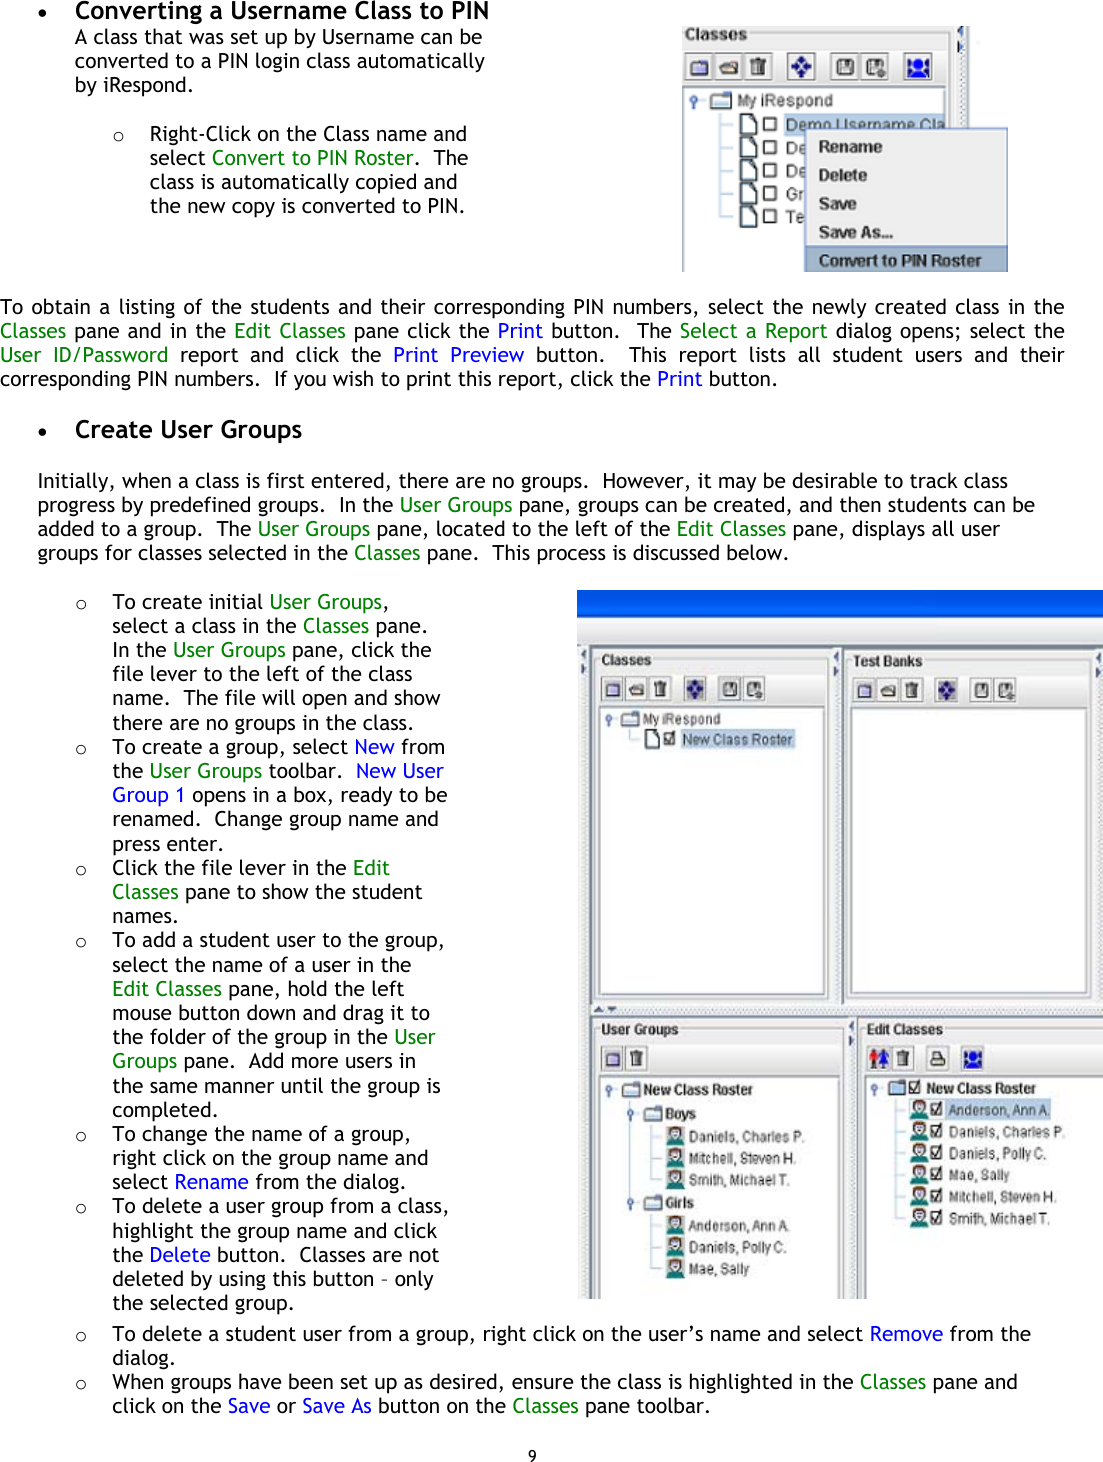Viewport: 1103px width, 1462px height.
Task: Click trash icon in Edit Classes toolbar
Action: pyautogui.click(x=903, y=1058)
